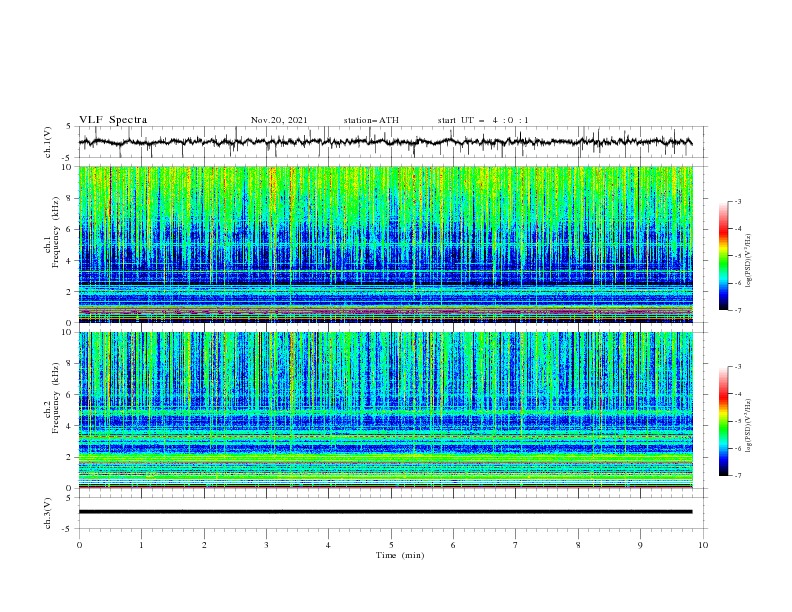Viewport: 792px width, 612px height.
Task: Click the 'station=ATH' label
Action: point(371,120)
